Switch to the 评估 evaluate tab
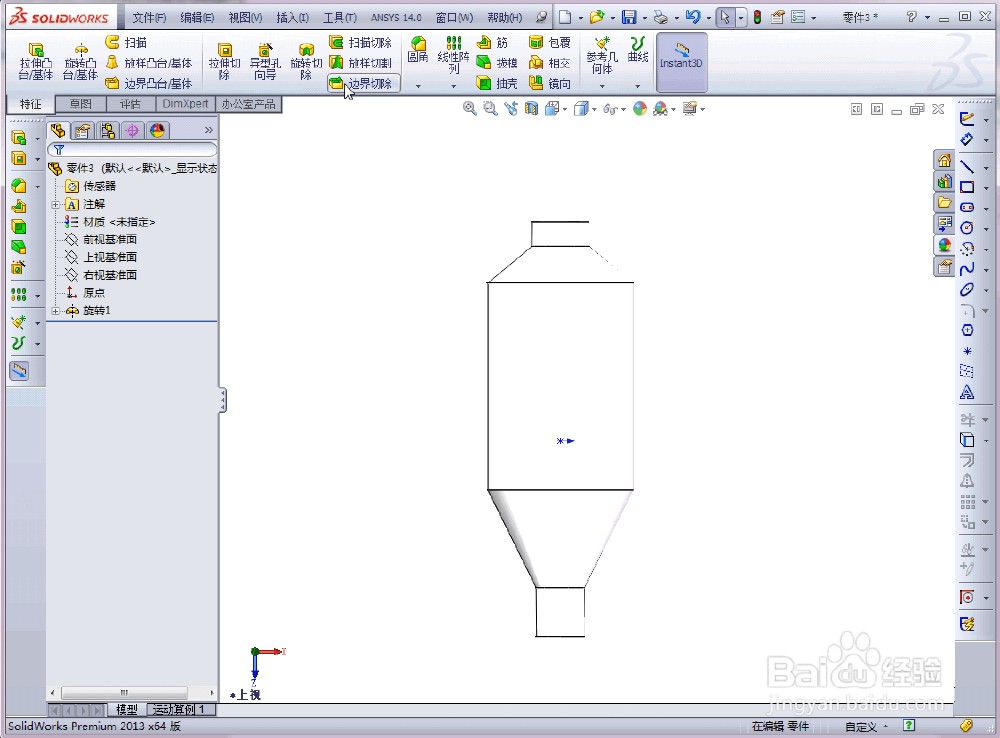Image resolution: width=1000 pixels, height=738 pixels. [130, 103]
